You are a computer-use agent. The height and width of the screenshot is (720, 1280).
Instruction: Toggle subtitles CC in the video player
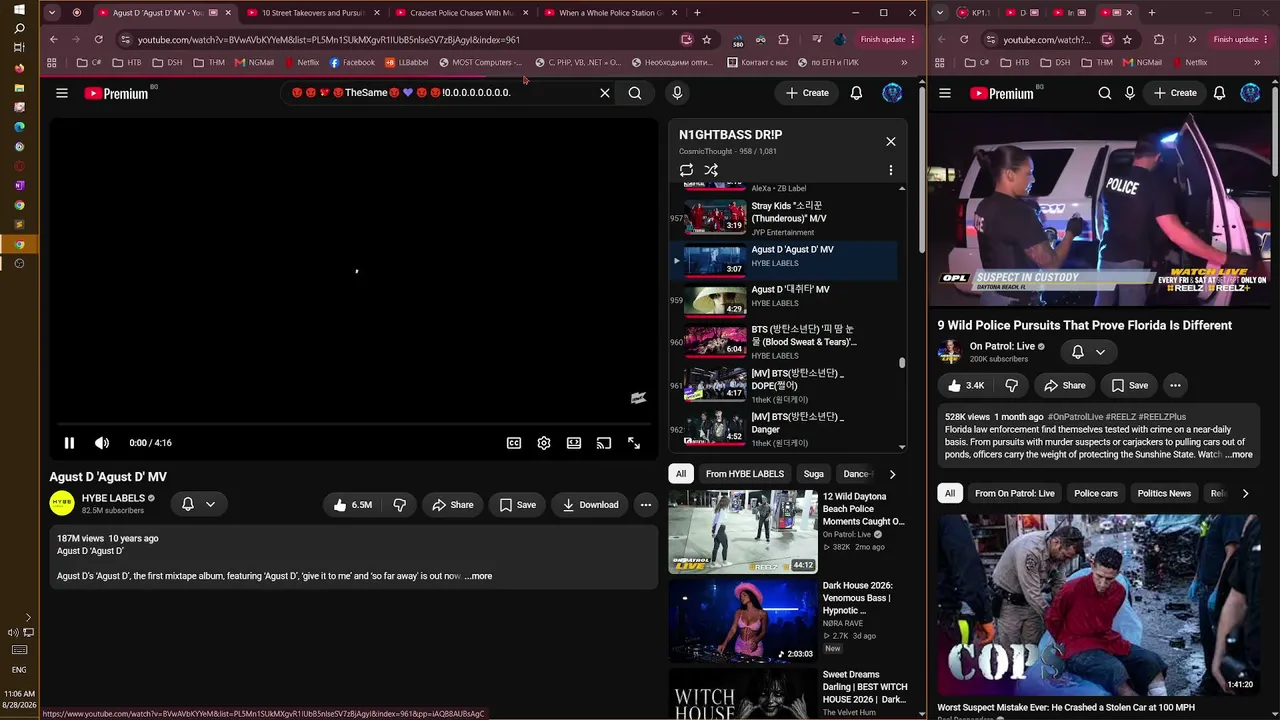point(514,443)
